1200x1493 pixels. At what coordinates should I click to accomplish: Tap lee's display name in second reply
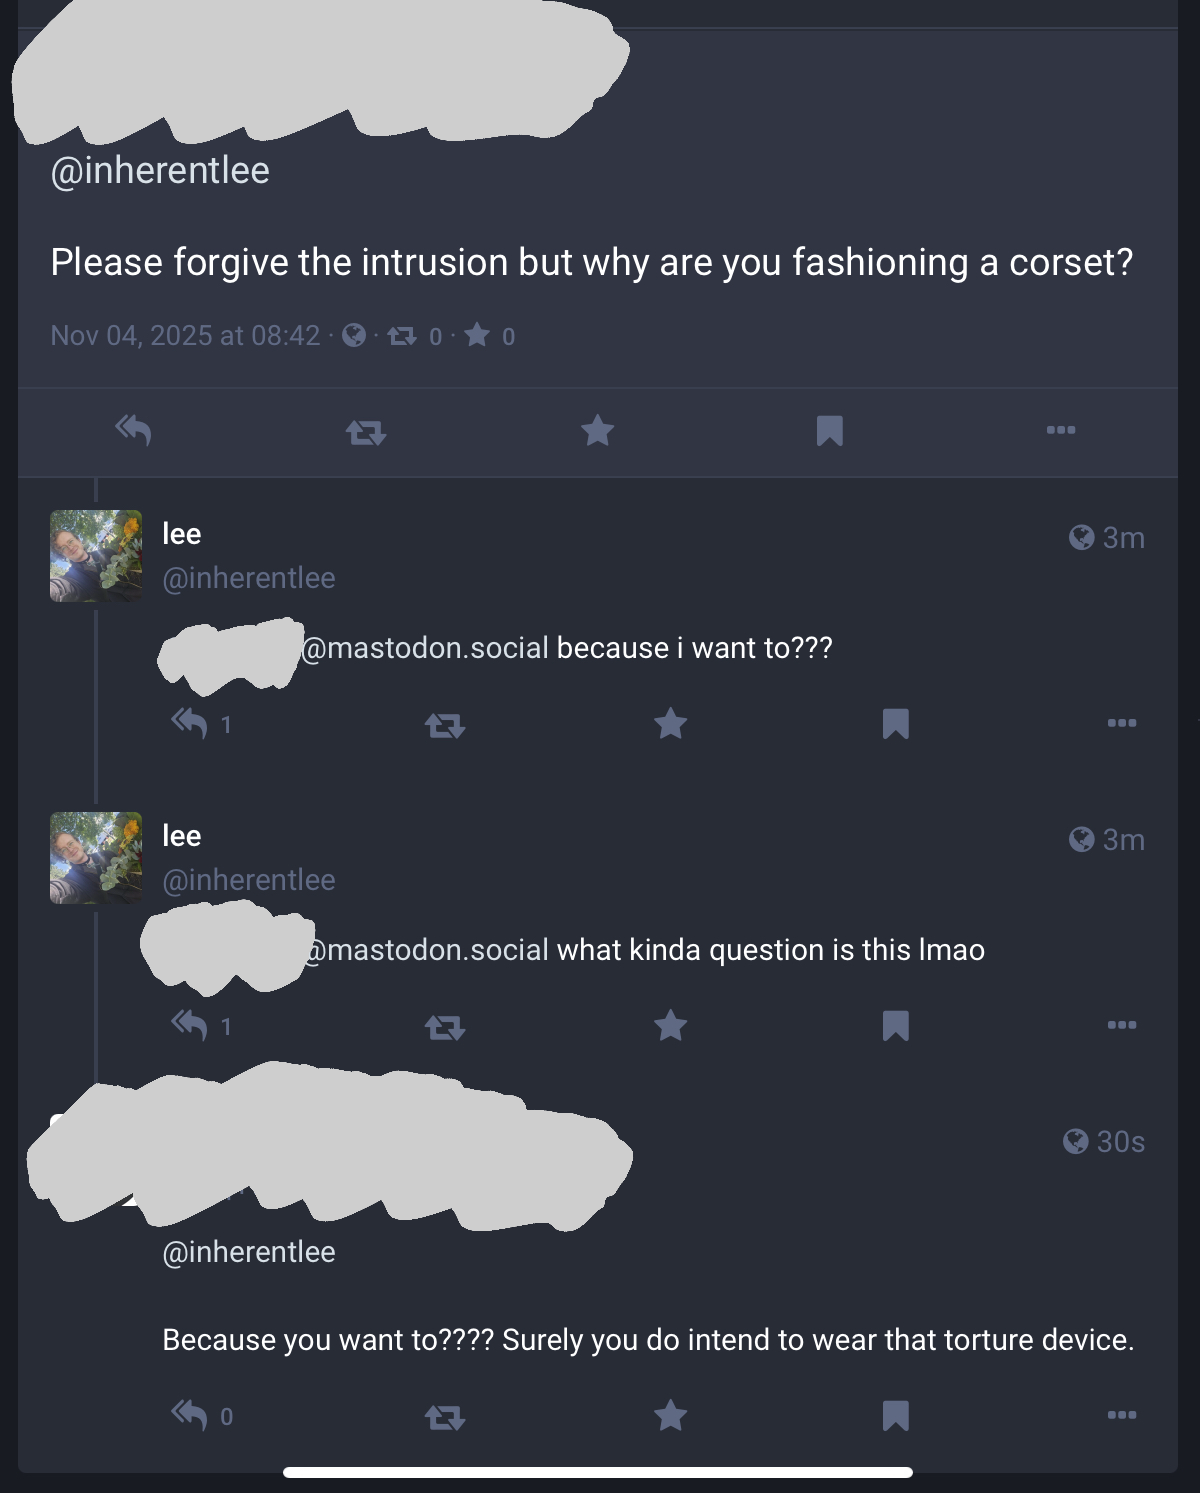click(x=182, y=836)
